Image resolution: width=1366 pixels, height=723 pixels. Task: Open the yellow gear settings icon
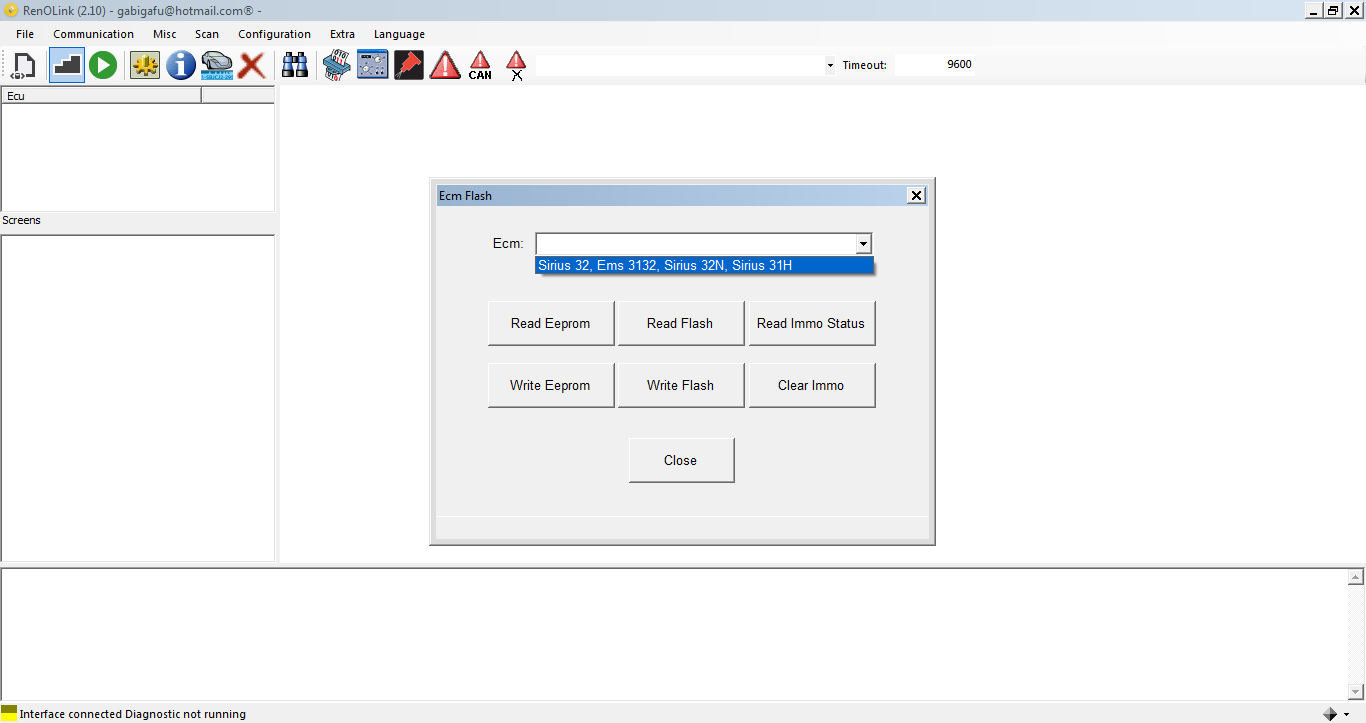click(145, 66)
